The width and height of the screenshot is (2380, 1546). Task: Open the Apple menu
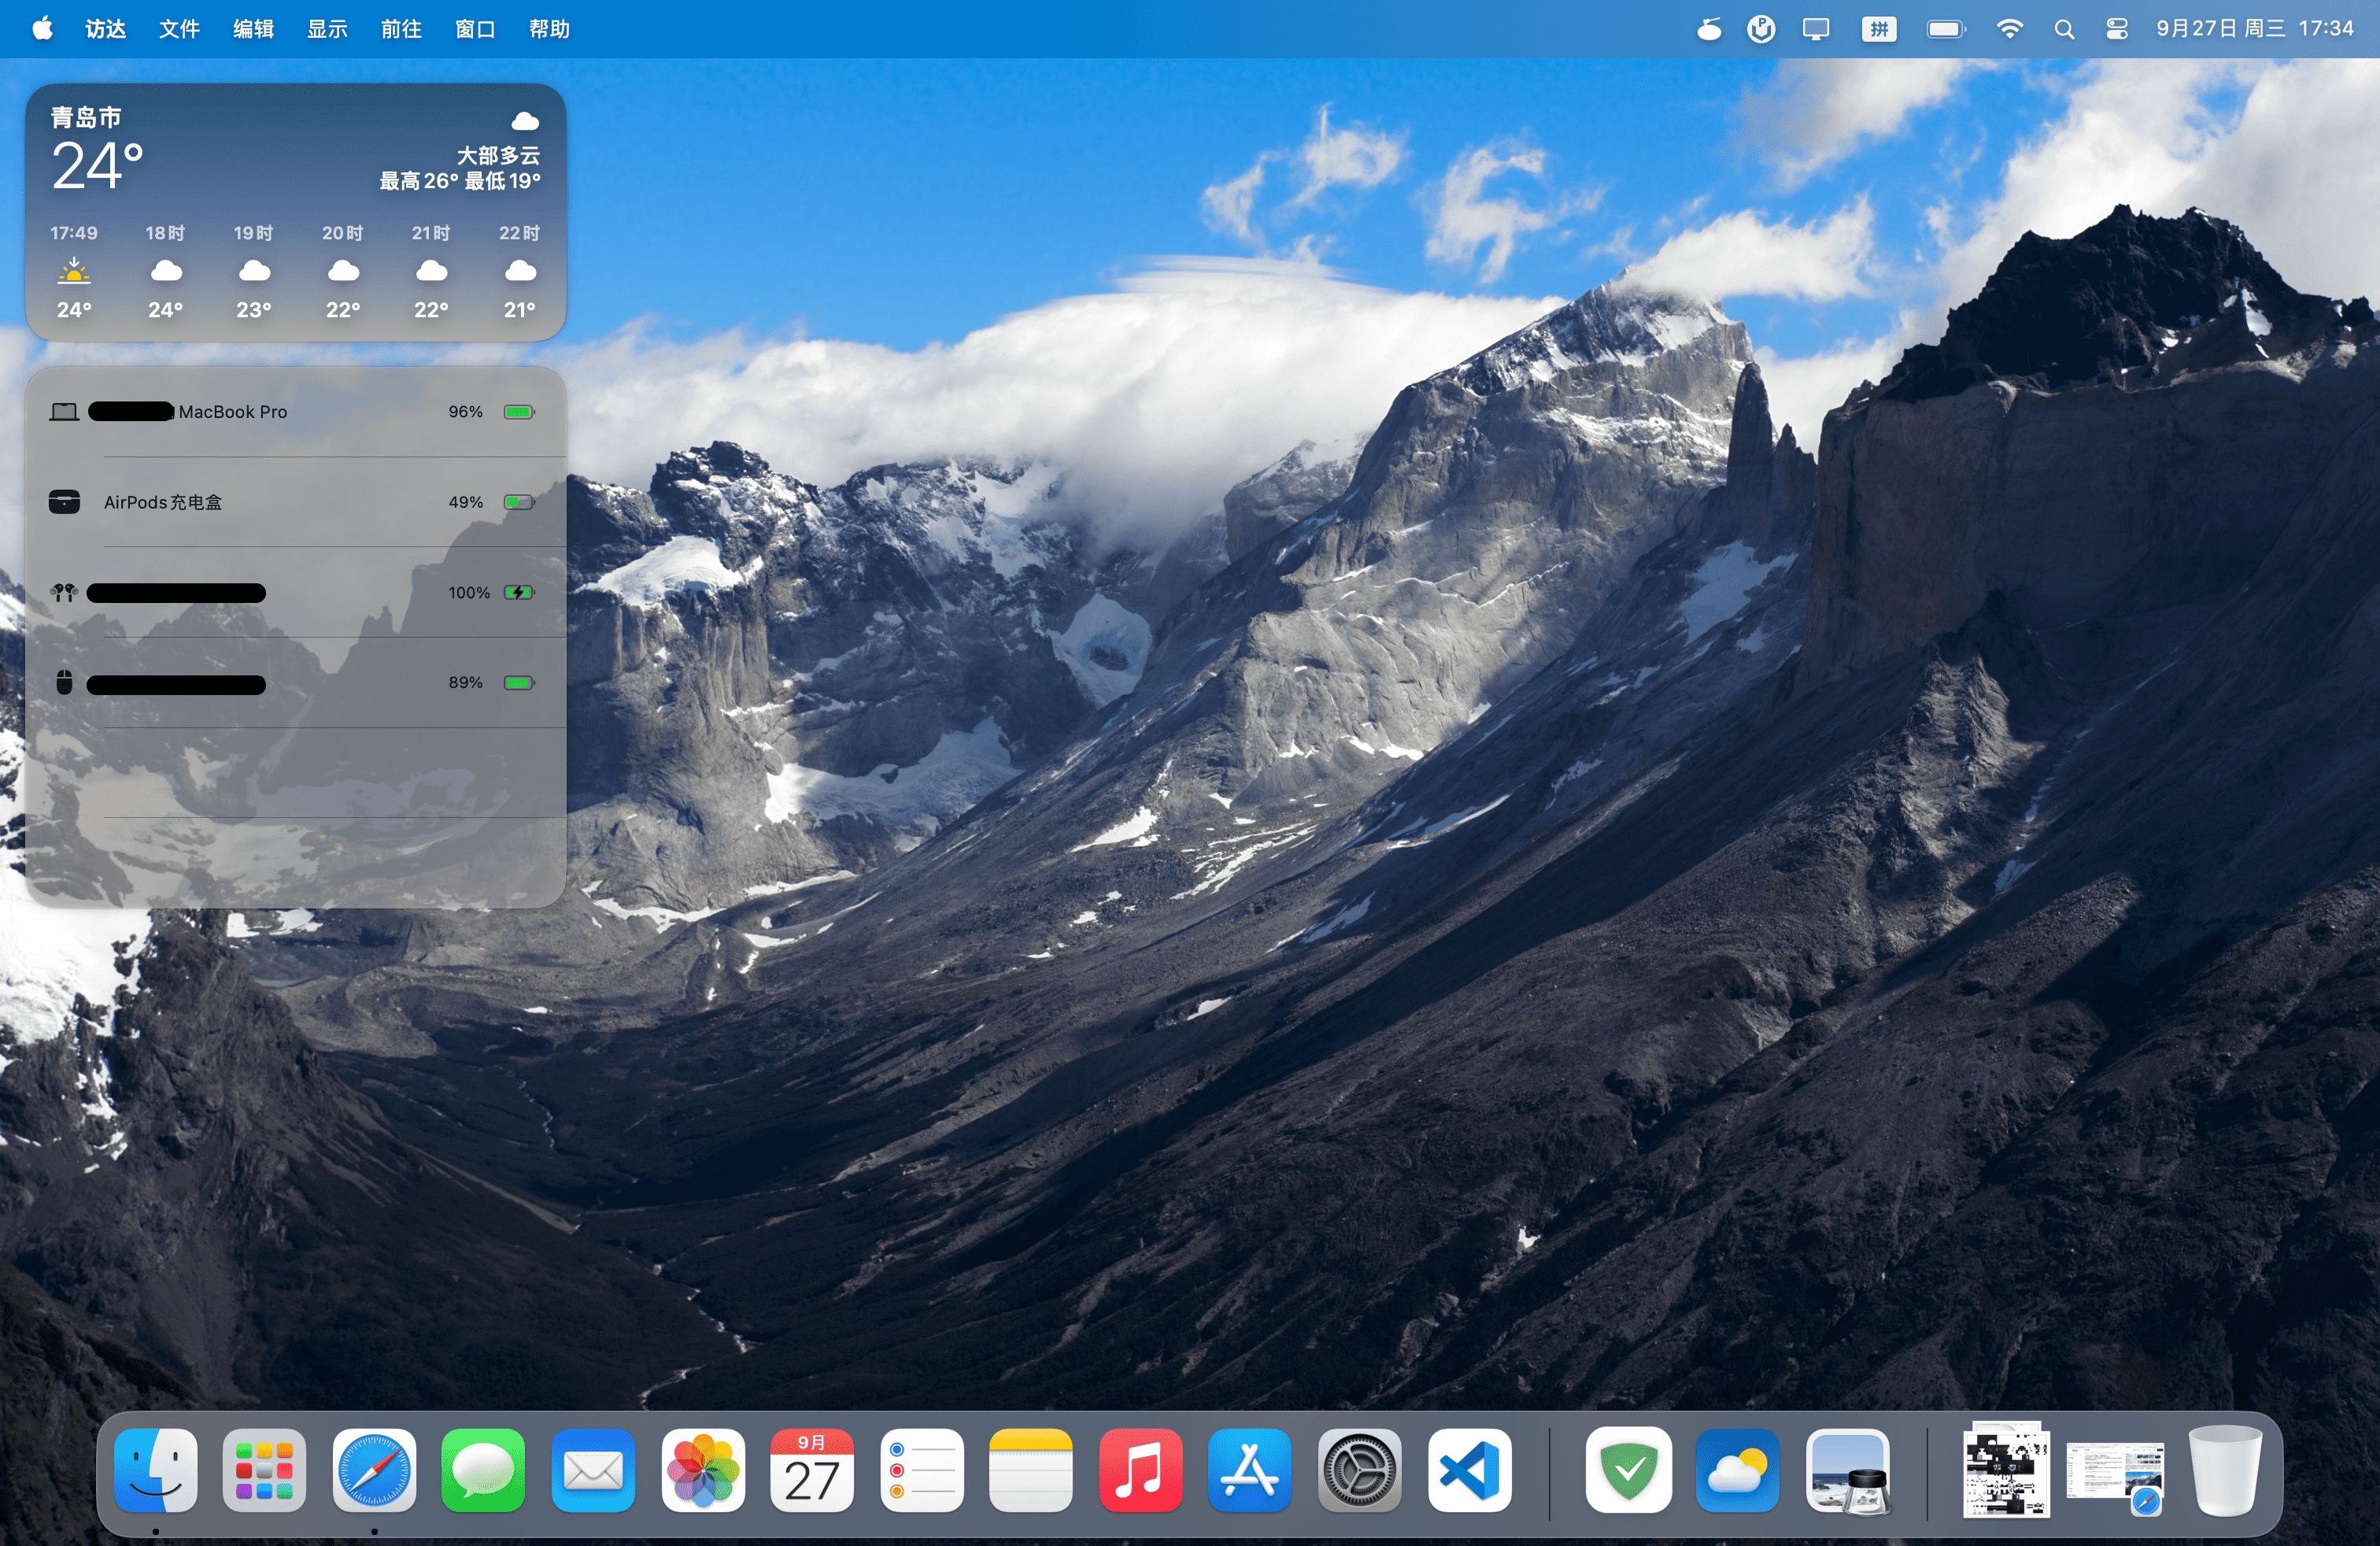click(42, 28)
